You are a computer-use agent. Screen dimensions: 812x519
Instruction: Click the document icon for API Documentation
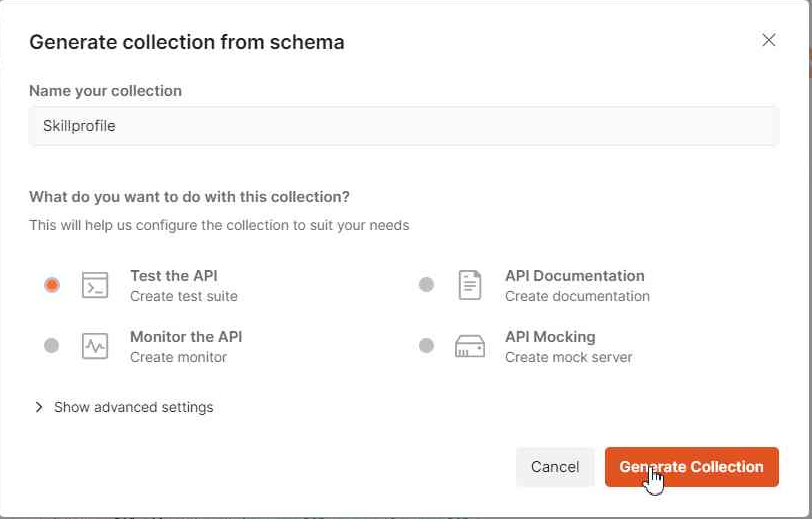pyautogui.click(x=469, y=285)
